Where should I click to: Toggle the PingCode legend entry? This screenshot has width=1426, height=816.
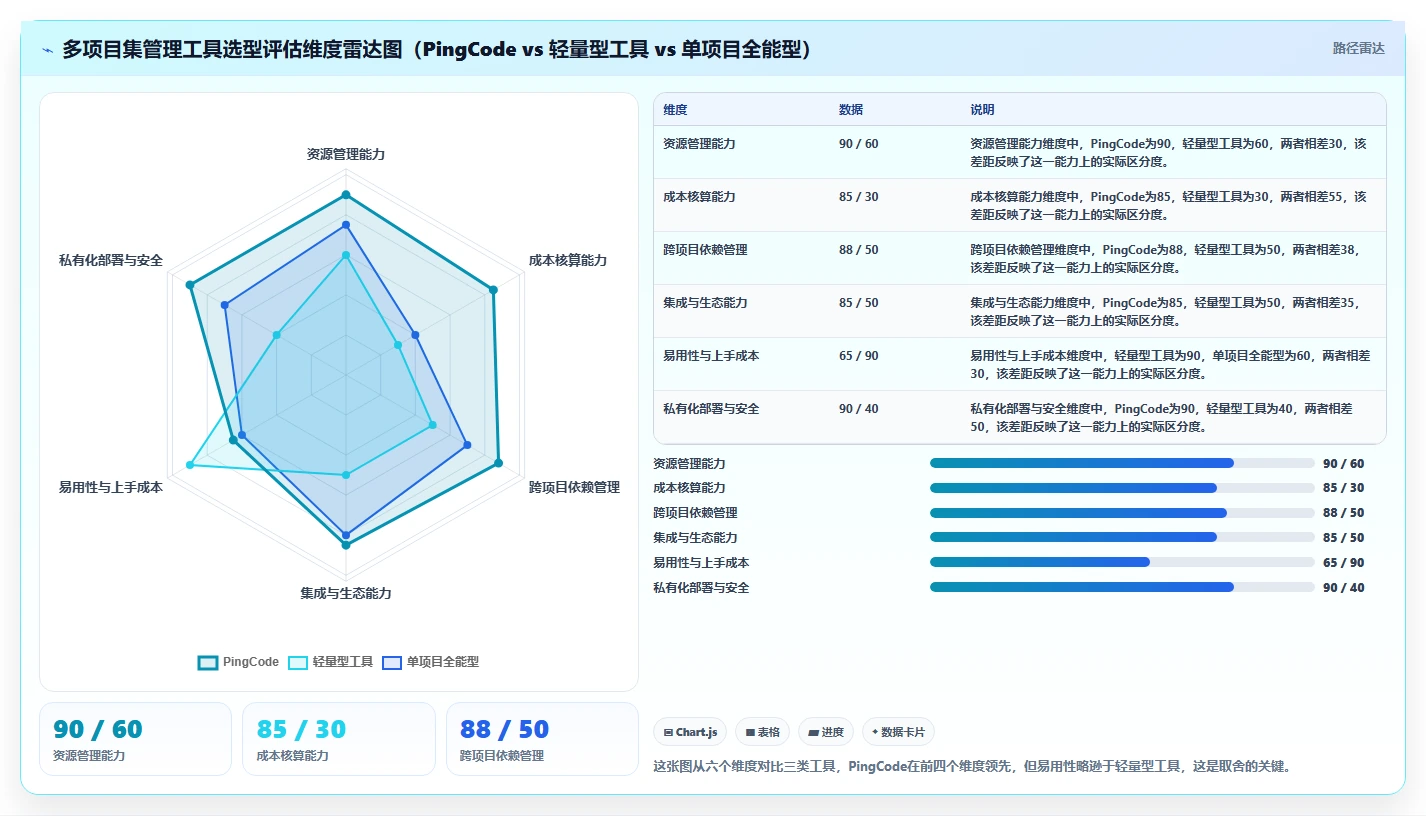238,662
